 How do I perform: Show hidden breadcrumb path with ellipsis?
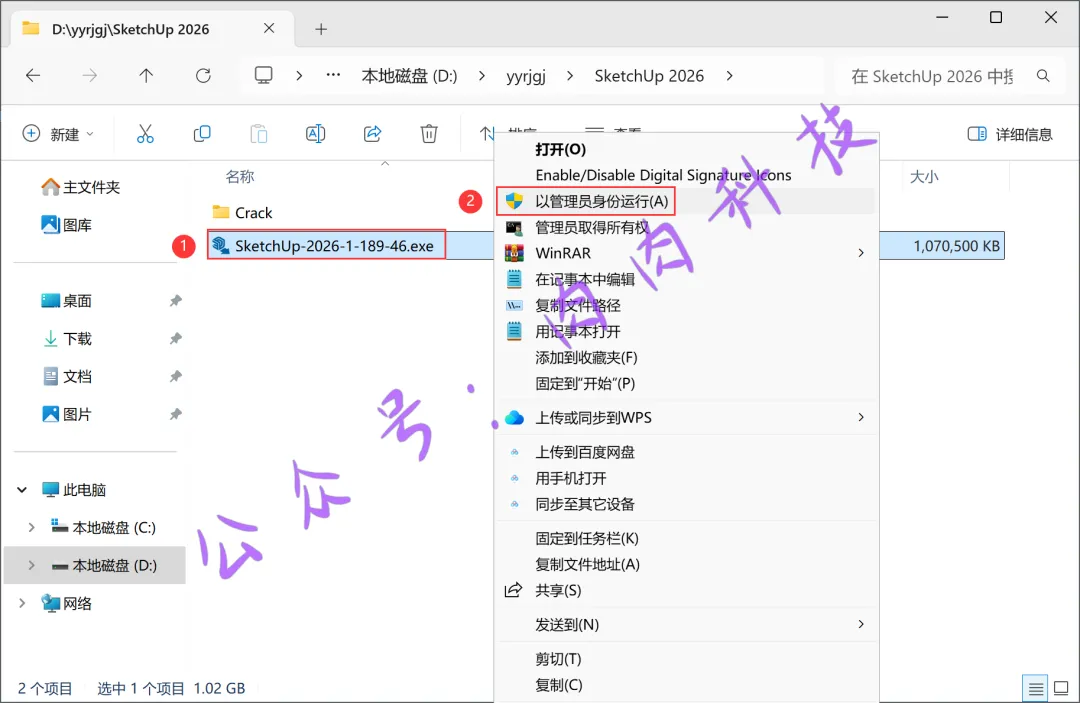333,75
